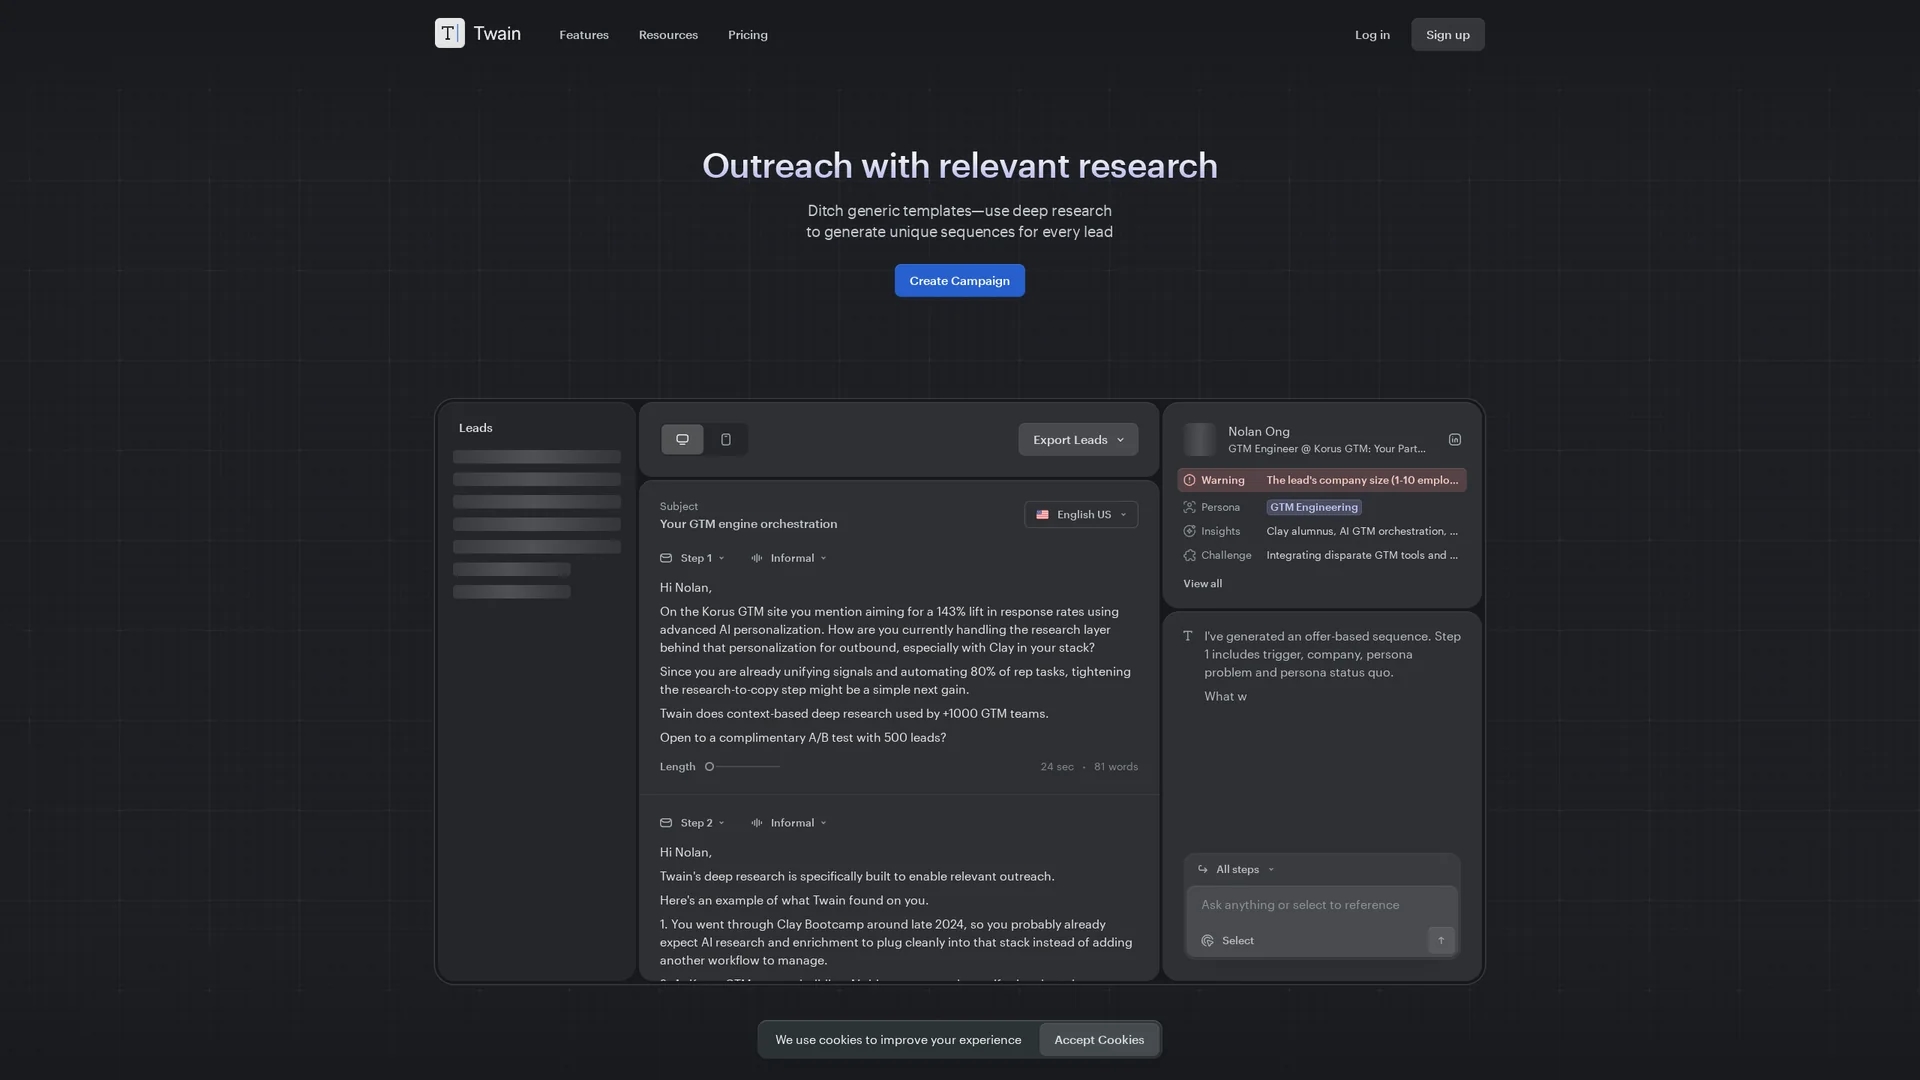
Task: Click 'Open to a complimentary A/B test' line
Action: (803, 738)
